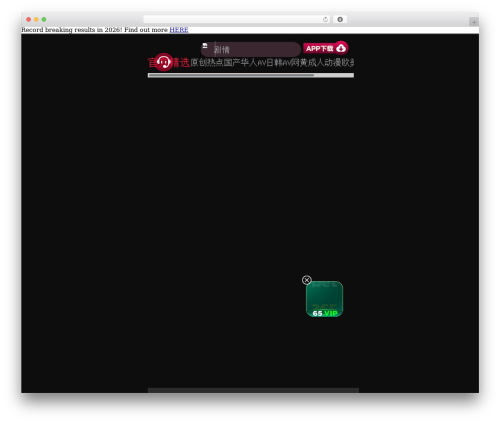Click the yellow minimize window button
This screenshot has height=423, width=500.
[x=36, y=19]
